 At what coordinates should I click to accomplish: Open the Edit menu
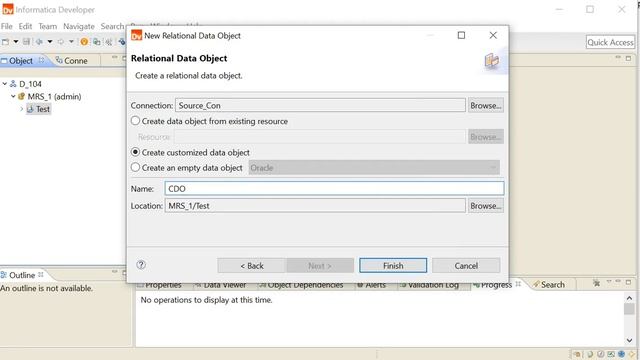pos(25,26)
